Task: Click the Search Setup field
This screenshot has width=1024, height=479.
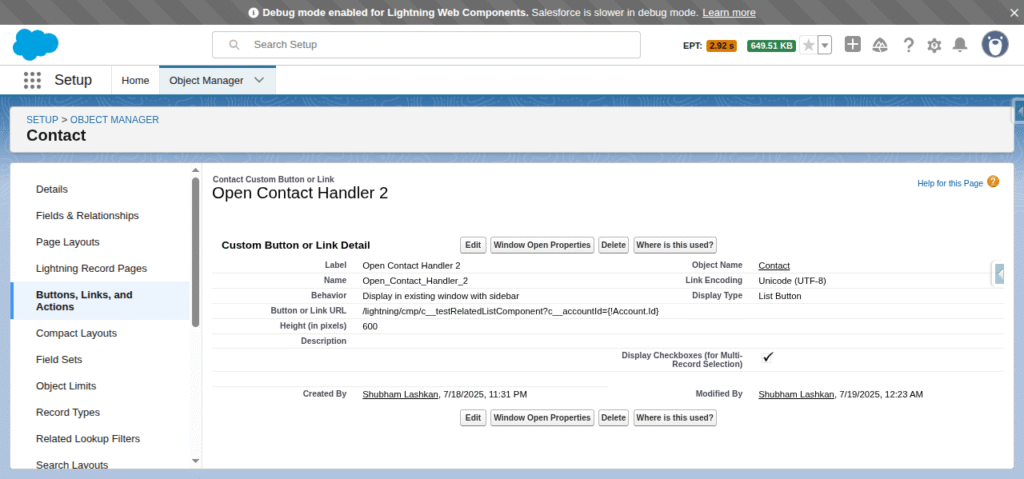Action: click(426, 44)
